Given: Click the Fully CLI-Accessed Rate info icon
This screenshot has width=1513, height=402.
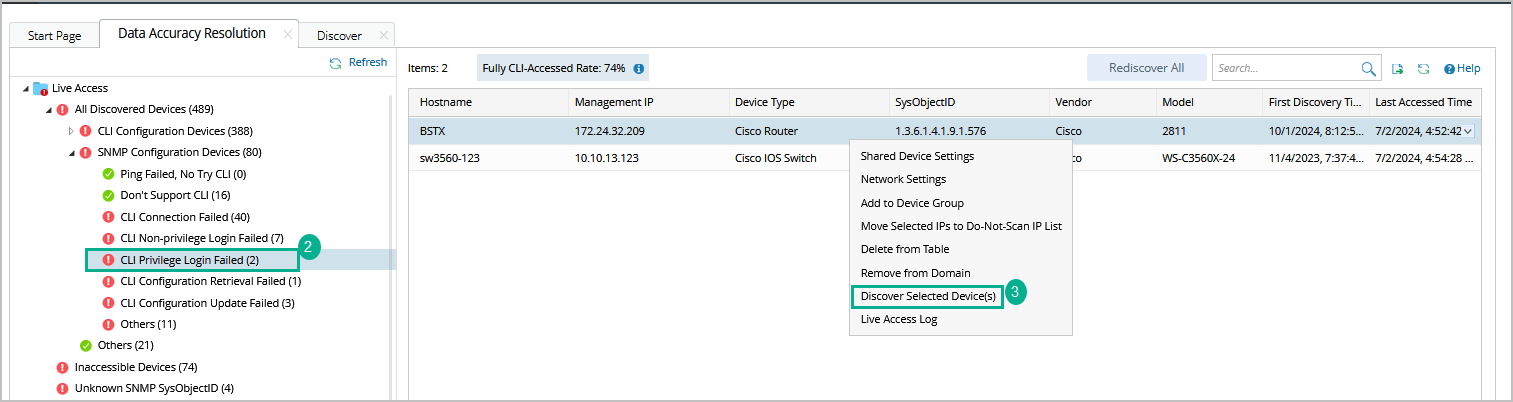Looking at the screenshot, I should click(639, 69).
